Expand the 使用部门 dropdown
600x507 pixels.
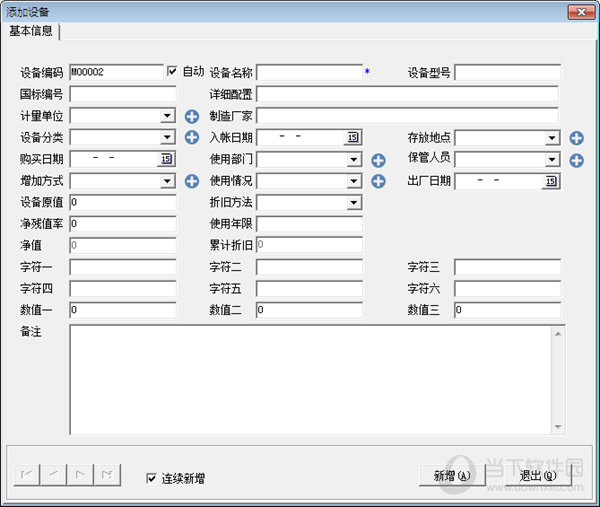point(354,159)
